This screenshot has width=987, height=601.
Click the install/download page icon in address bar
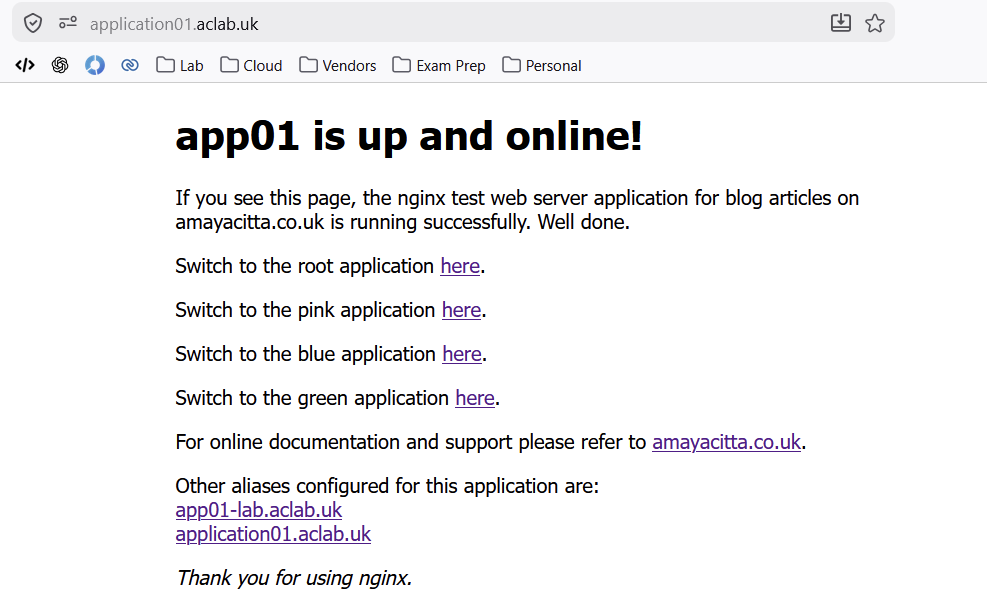841,23
